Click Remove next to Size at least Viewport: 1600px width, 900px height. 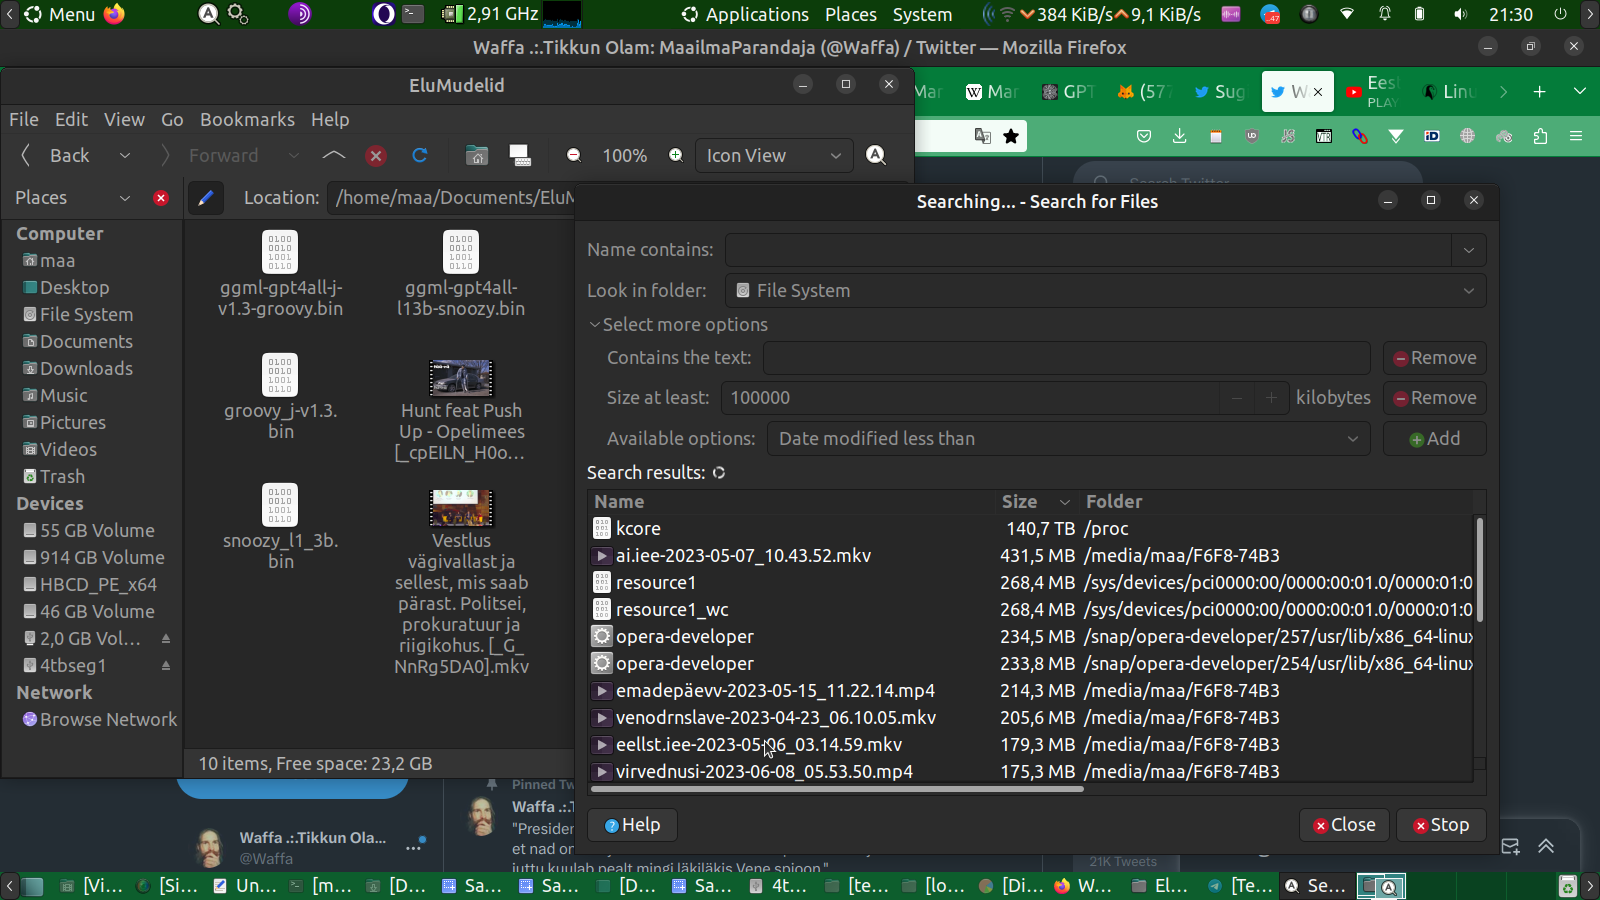(x=1434, y=398)
